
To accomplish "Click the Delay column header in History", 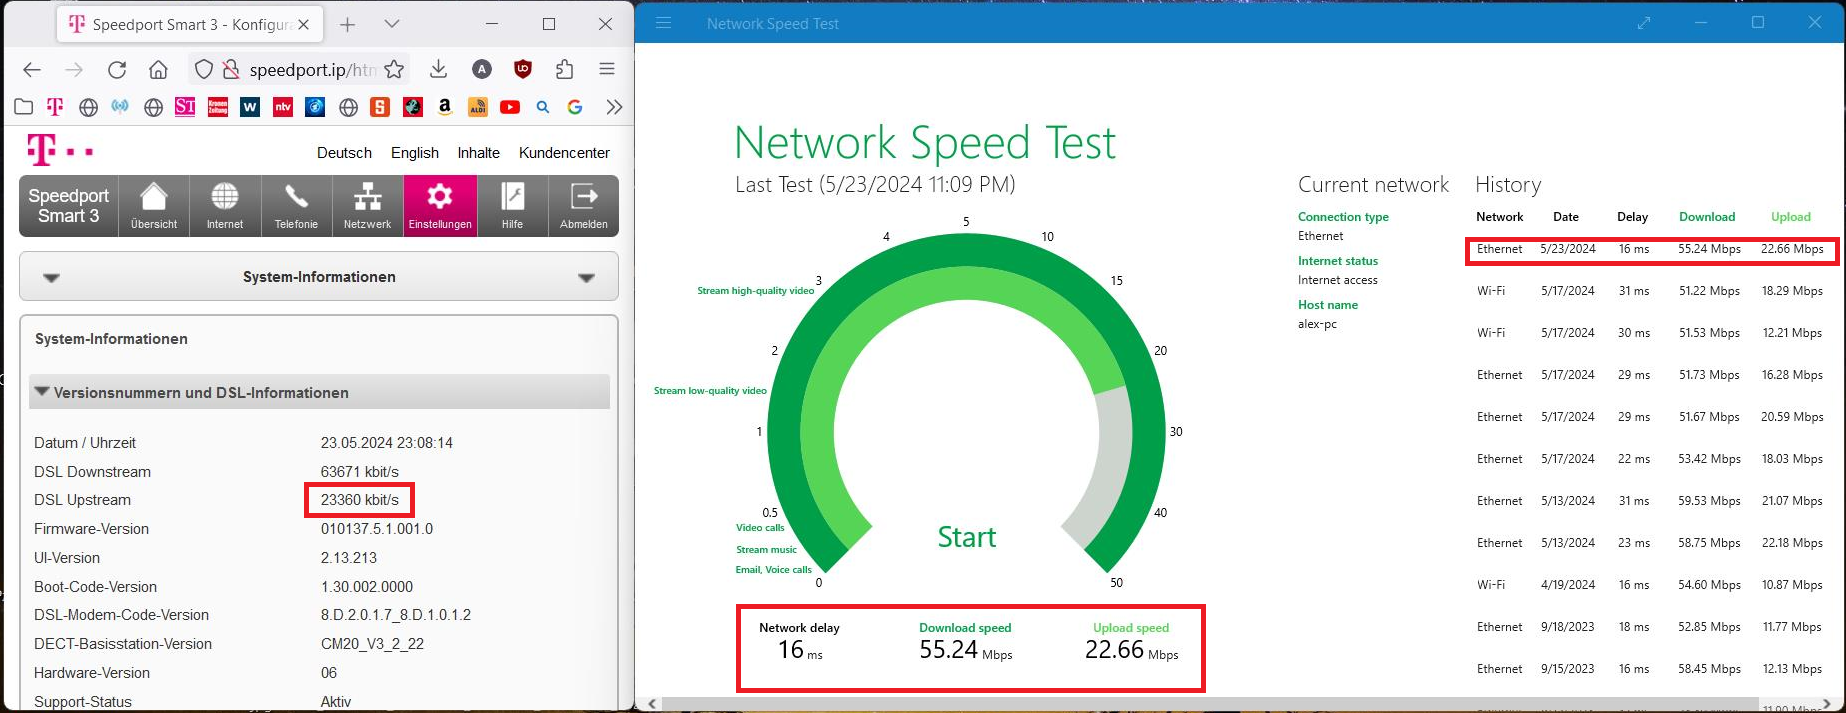I will click(x=1632, y=217).
